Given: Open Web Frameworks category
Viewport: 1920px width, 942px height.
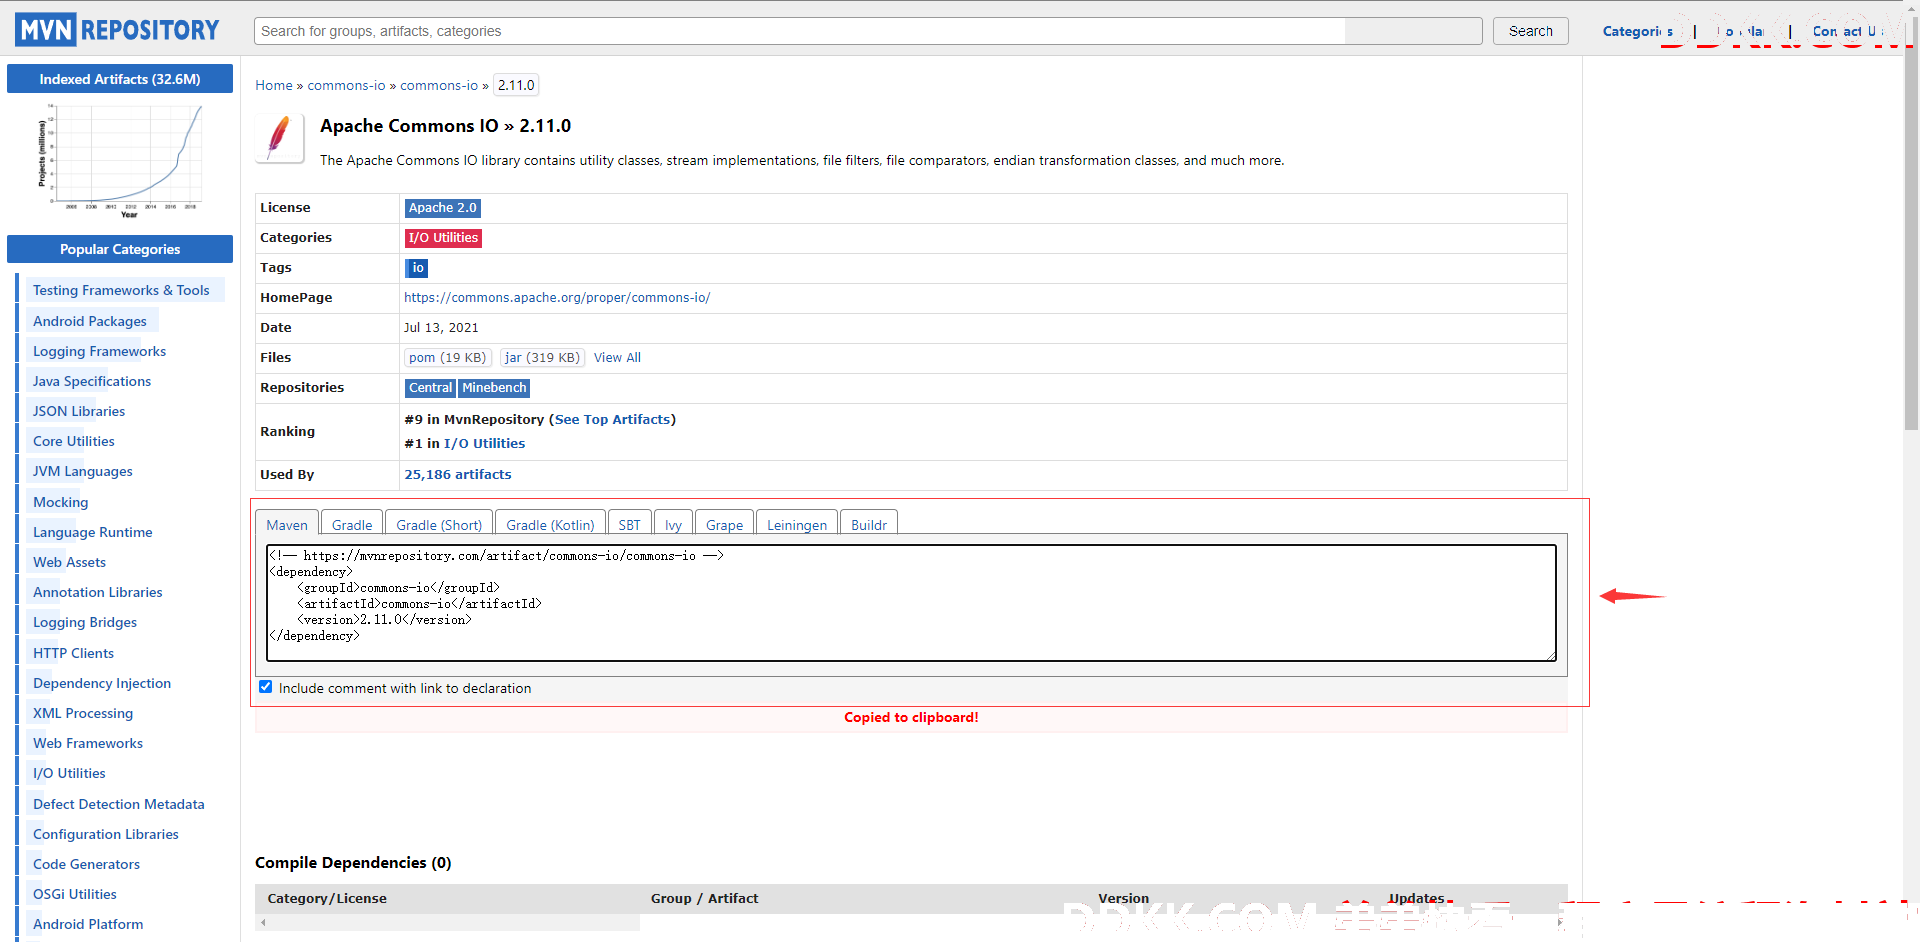Looking at the screenshot, I should click(x=88, y=743).
